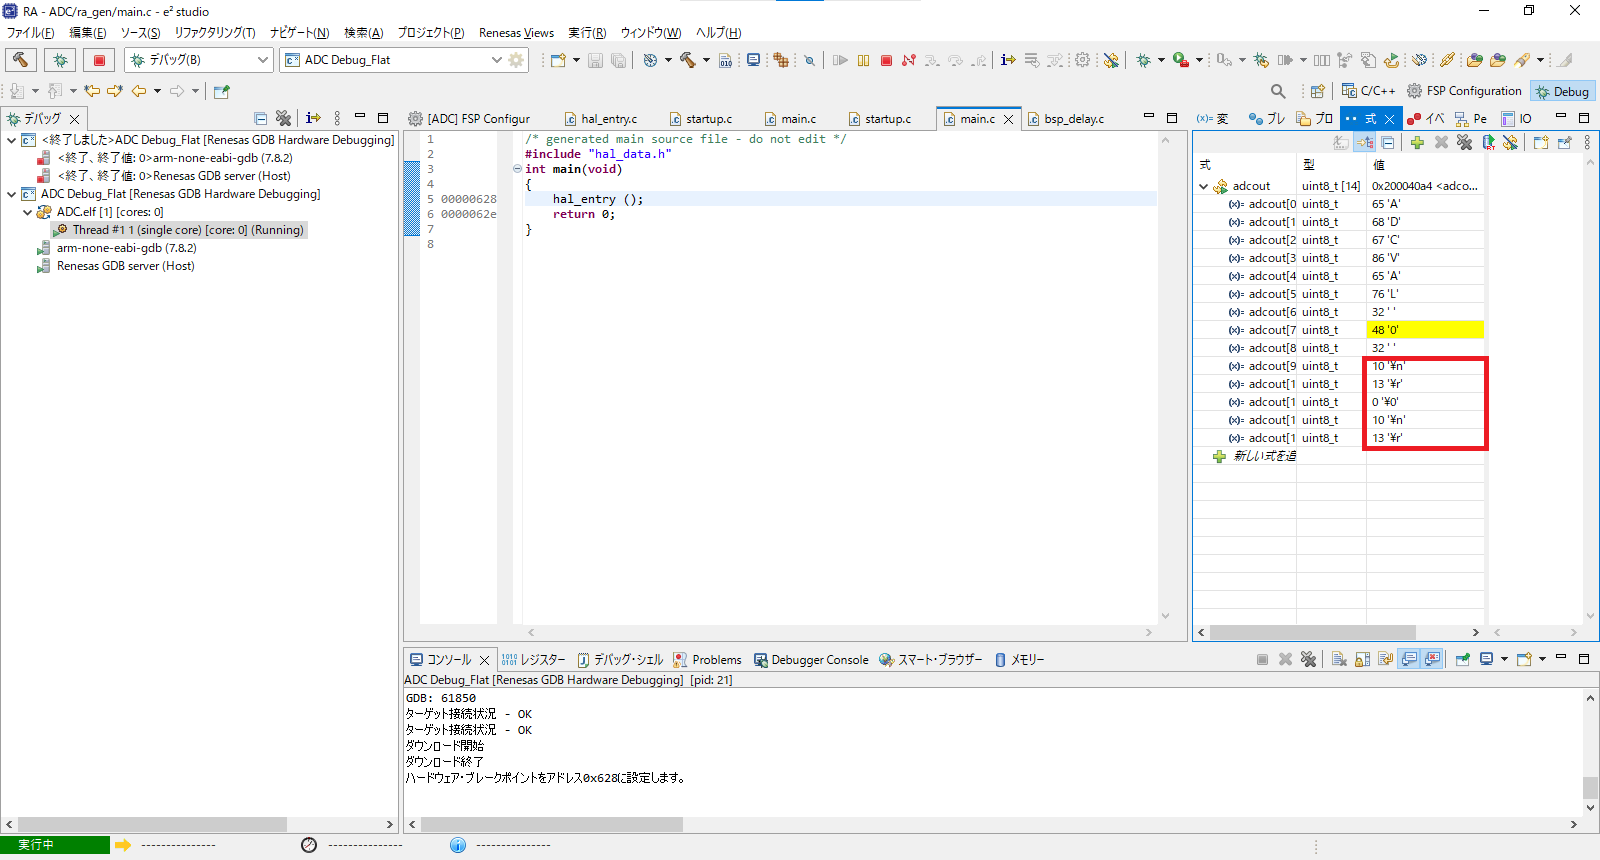
Task: Open the プロジェクト(P) menu
Action: [431, 33]
